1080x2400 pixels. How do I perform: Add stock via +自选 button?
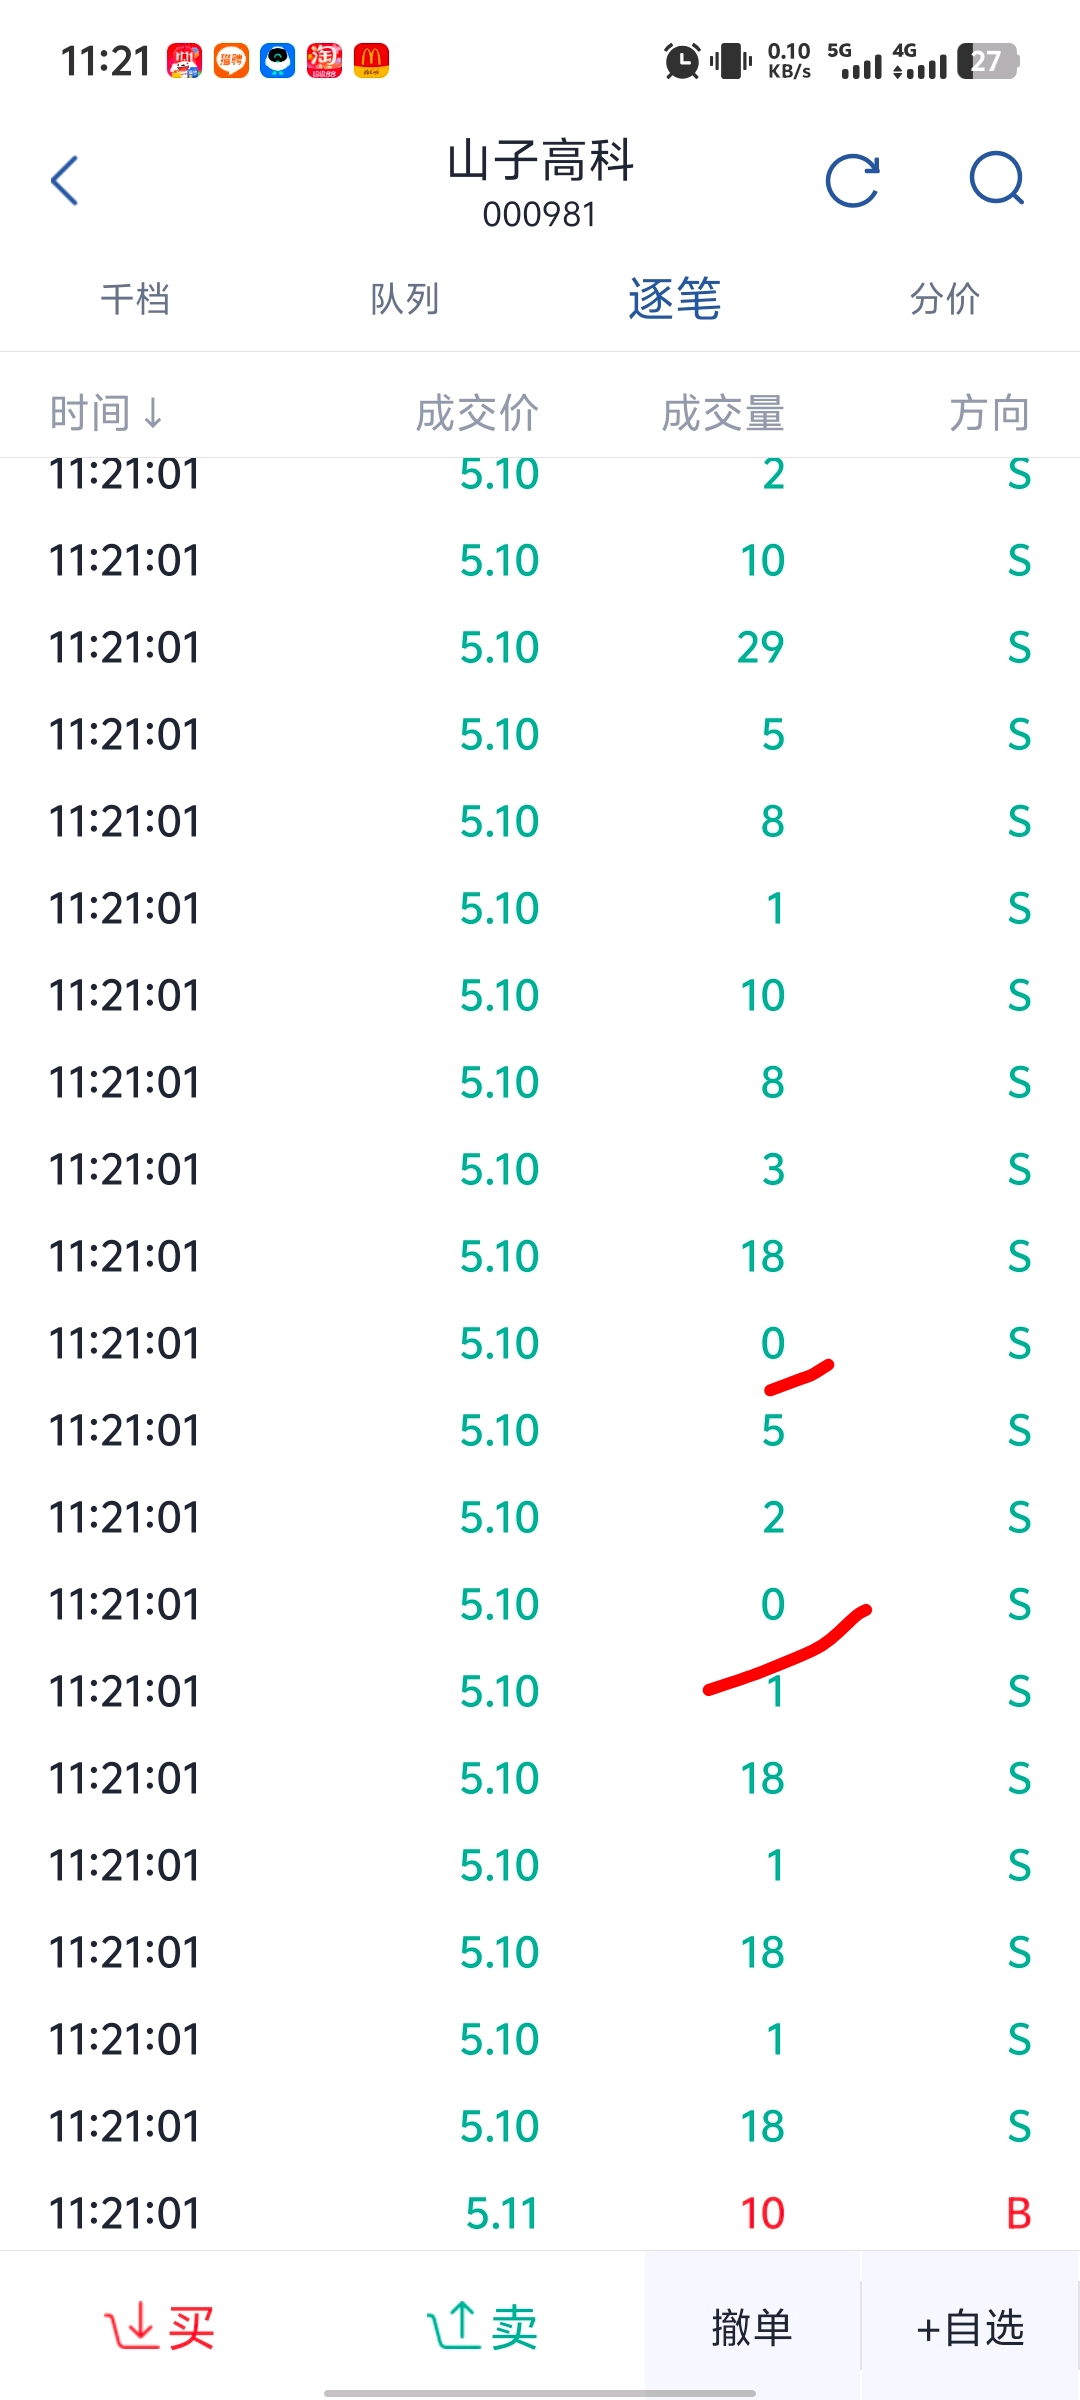970,2327
